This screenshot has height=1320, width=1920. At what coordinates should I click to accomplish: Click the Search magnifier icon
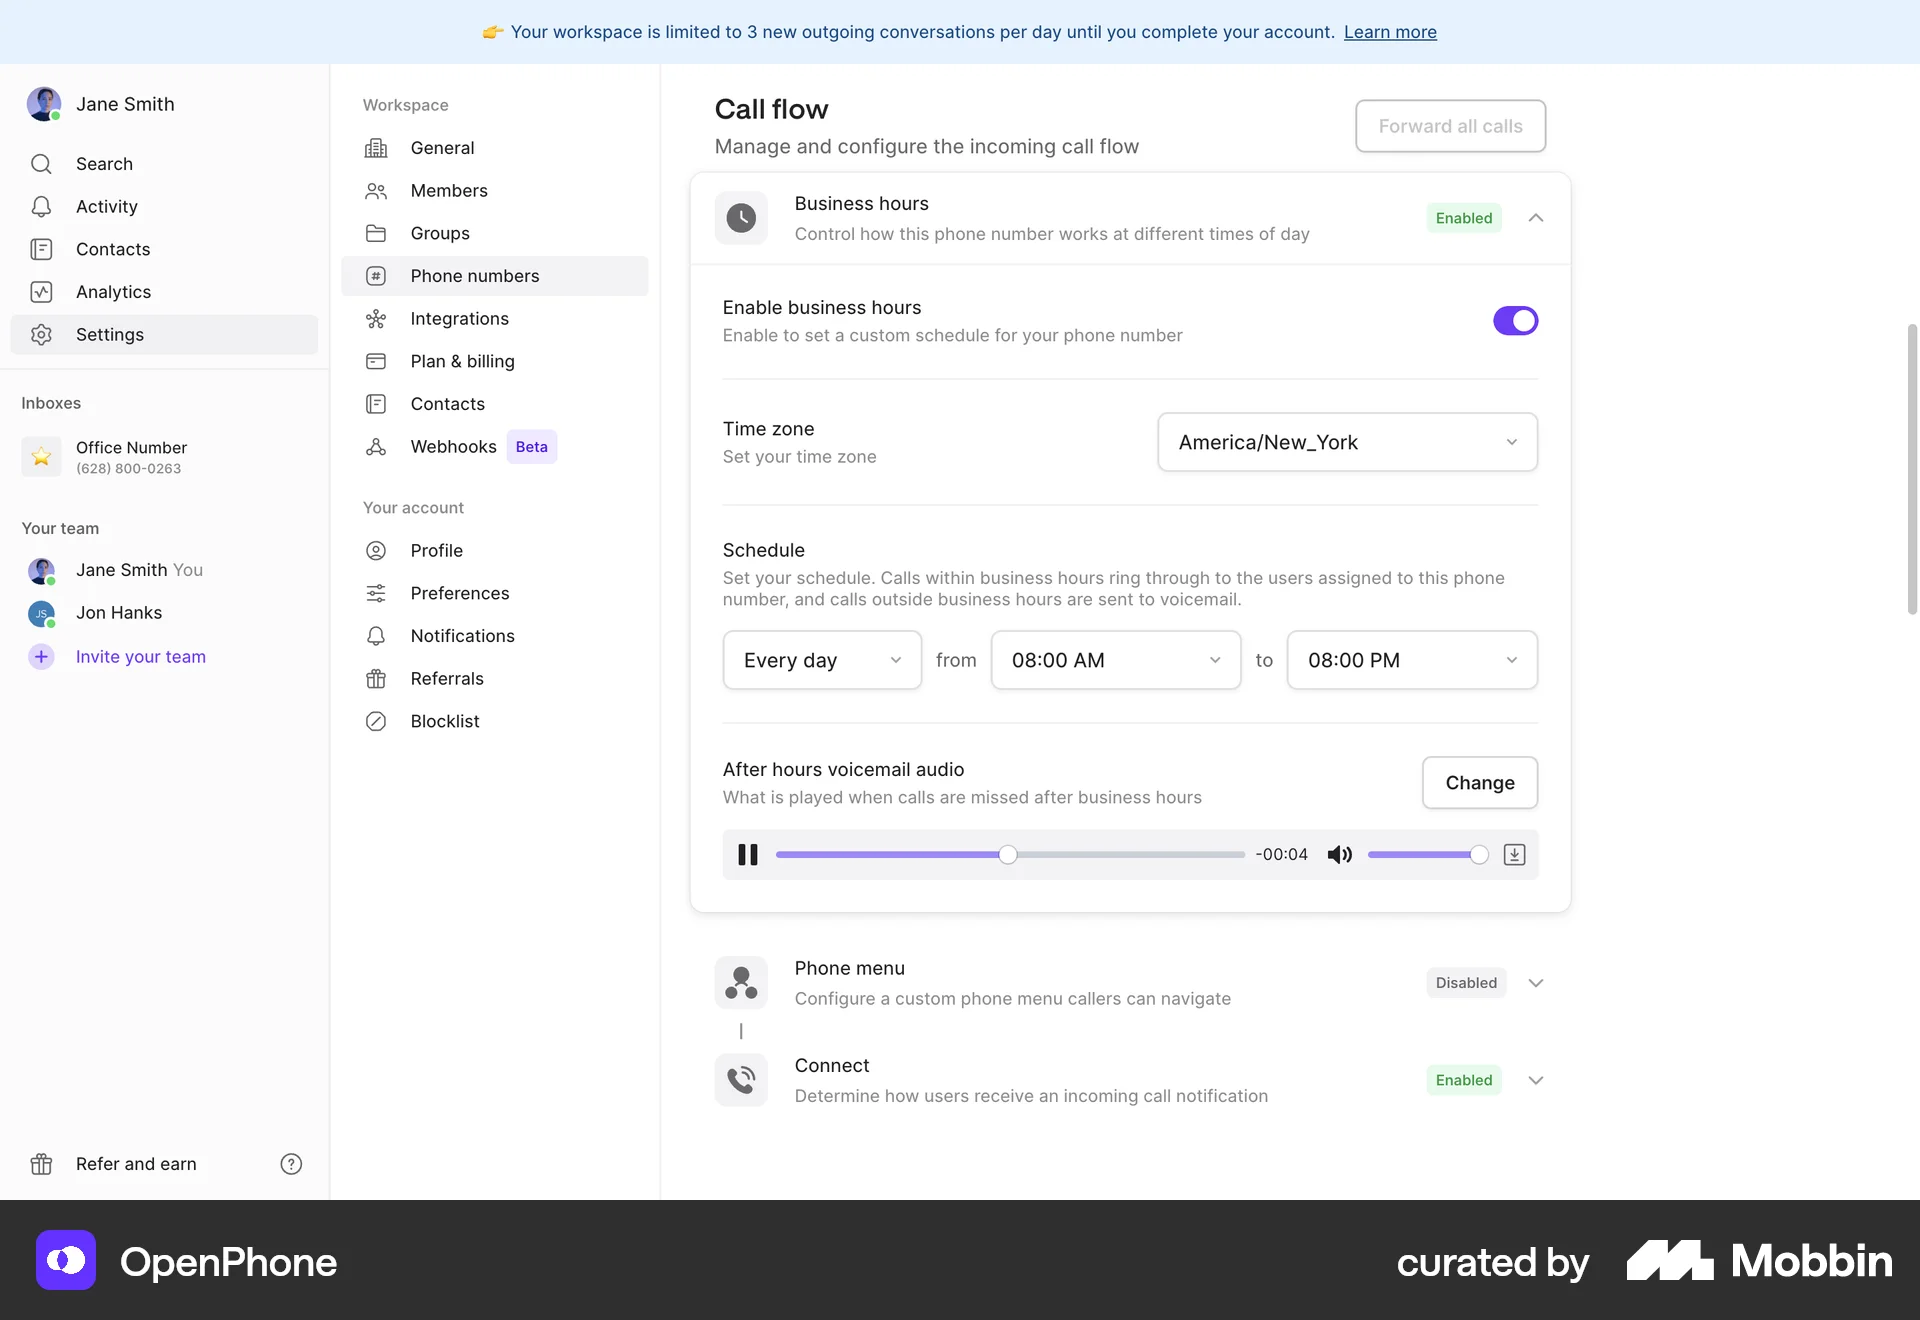point(41,164)
